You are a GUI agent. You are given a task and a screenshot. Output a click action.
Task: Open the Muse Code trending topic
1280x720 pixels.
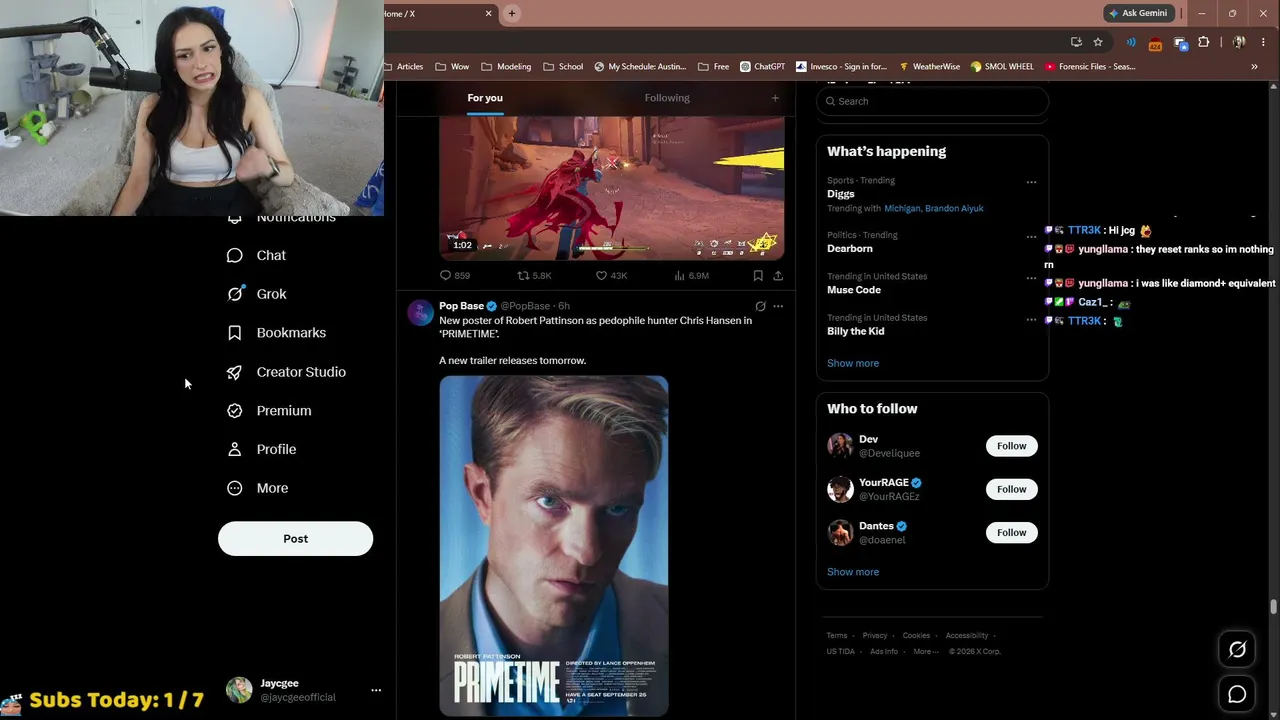[854, 290]
